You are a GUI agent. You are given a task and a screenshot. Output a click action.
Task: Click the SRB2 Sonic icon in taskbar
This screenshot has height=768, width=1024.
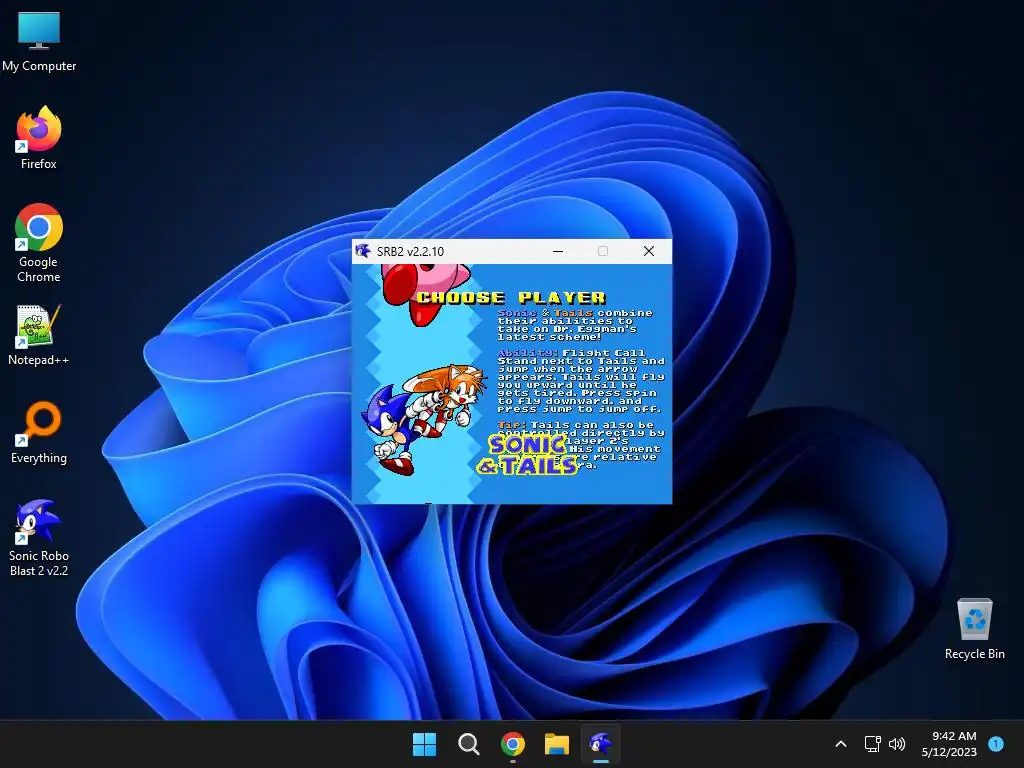[601, 744]
